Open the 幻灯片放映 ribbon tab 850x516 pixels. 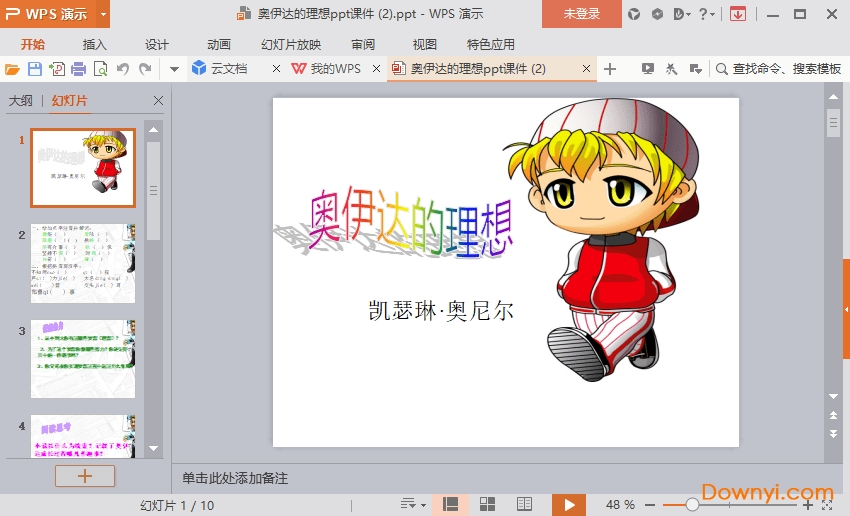(x=291, y=44)
